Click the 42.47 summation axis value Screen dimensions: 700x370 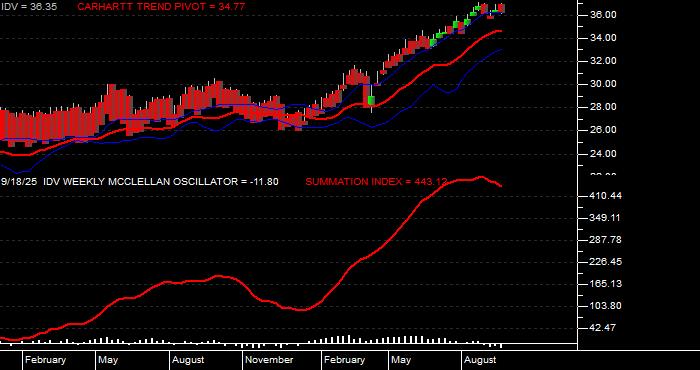tap(604, 328)
